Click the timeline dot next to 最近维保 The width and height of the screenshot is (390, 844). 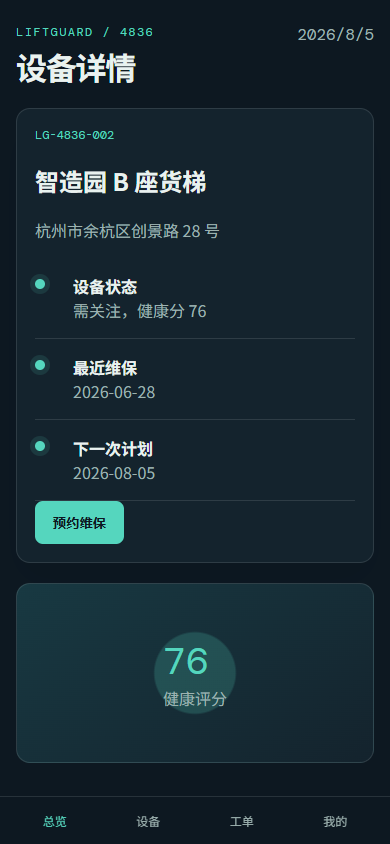[40, 365]
